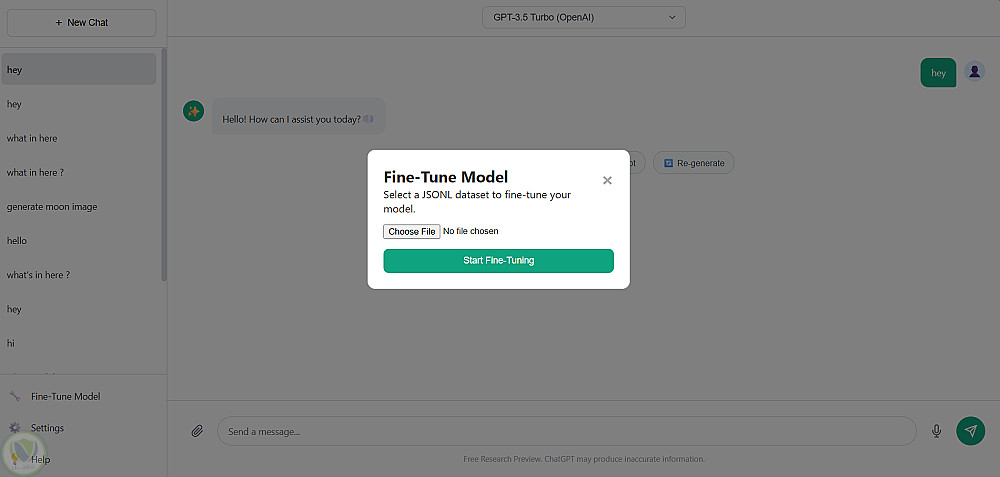
Task: Select the 'generate moon image' chat
Action: [52, 207]
